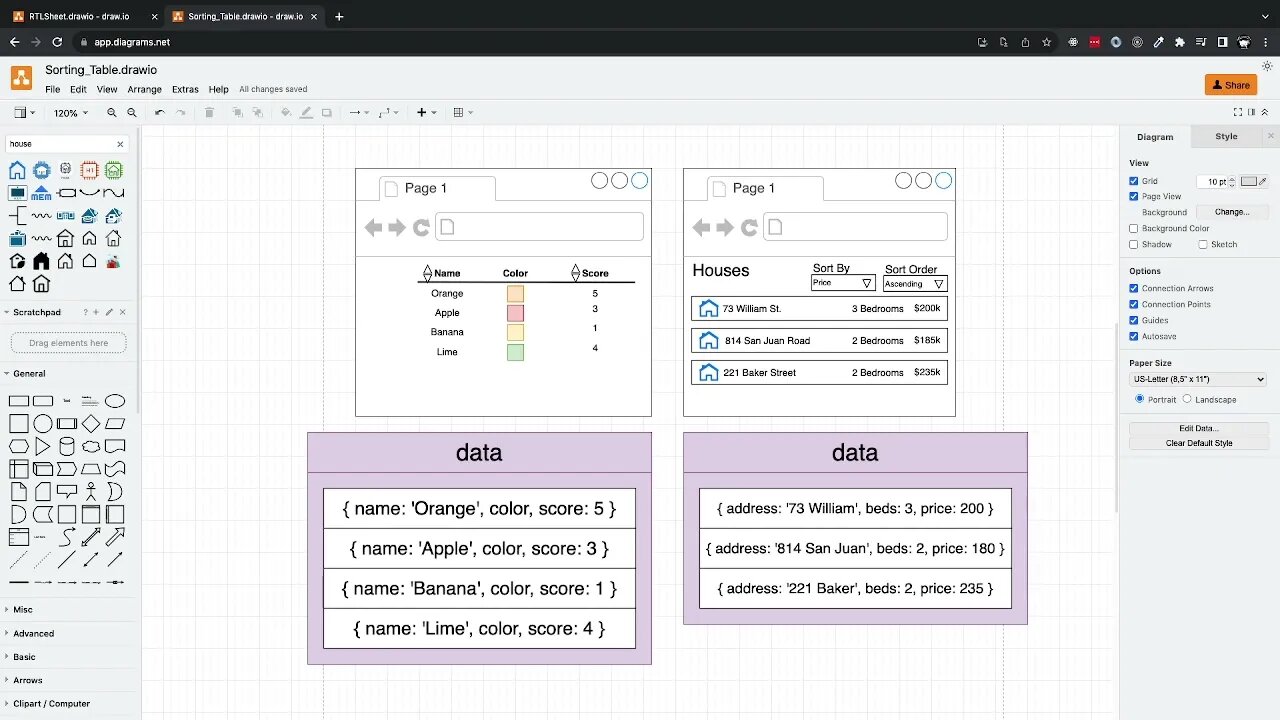Click the Zoom In magnifier icon
1280x720 pixels.
tap(112, 113)
